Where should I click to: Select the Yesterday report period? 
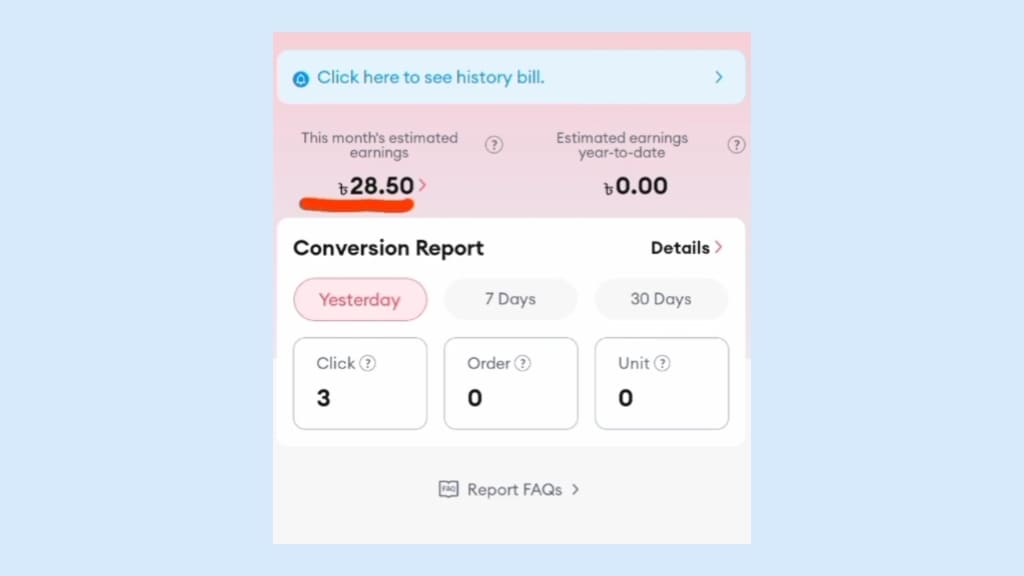click(x=359, y=299)
